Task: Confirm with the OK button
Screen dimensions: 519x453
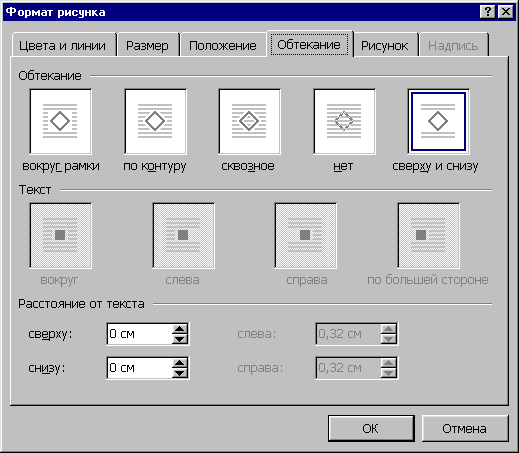Action: [371, 428]
